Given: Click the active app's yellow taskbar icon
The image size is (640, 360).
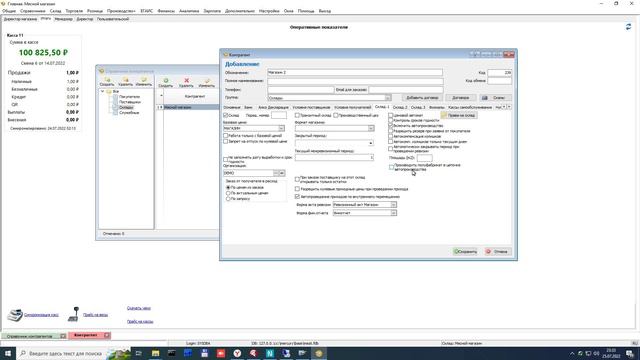Looking at the screenshot, I should [x=319, y=353].
